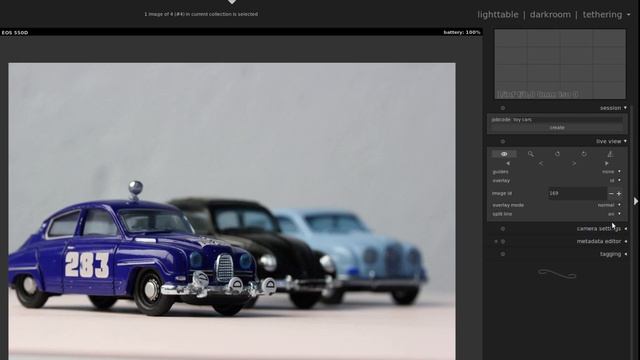Screen dimensions: 640x360
Task: Switch to the darkroom view
Action: tap(550, 15)
